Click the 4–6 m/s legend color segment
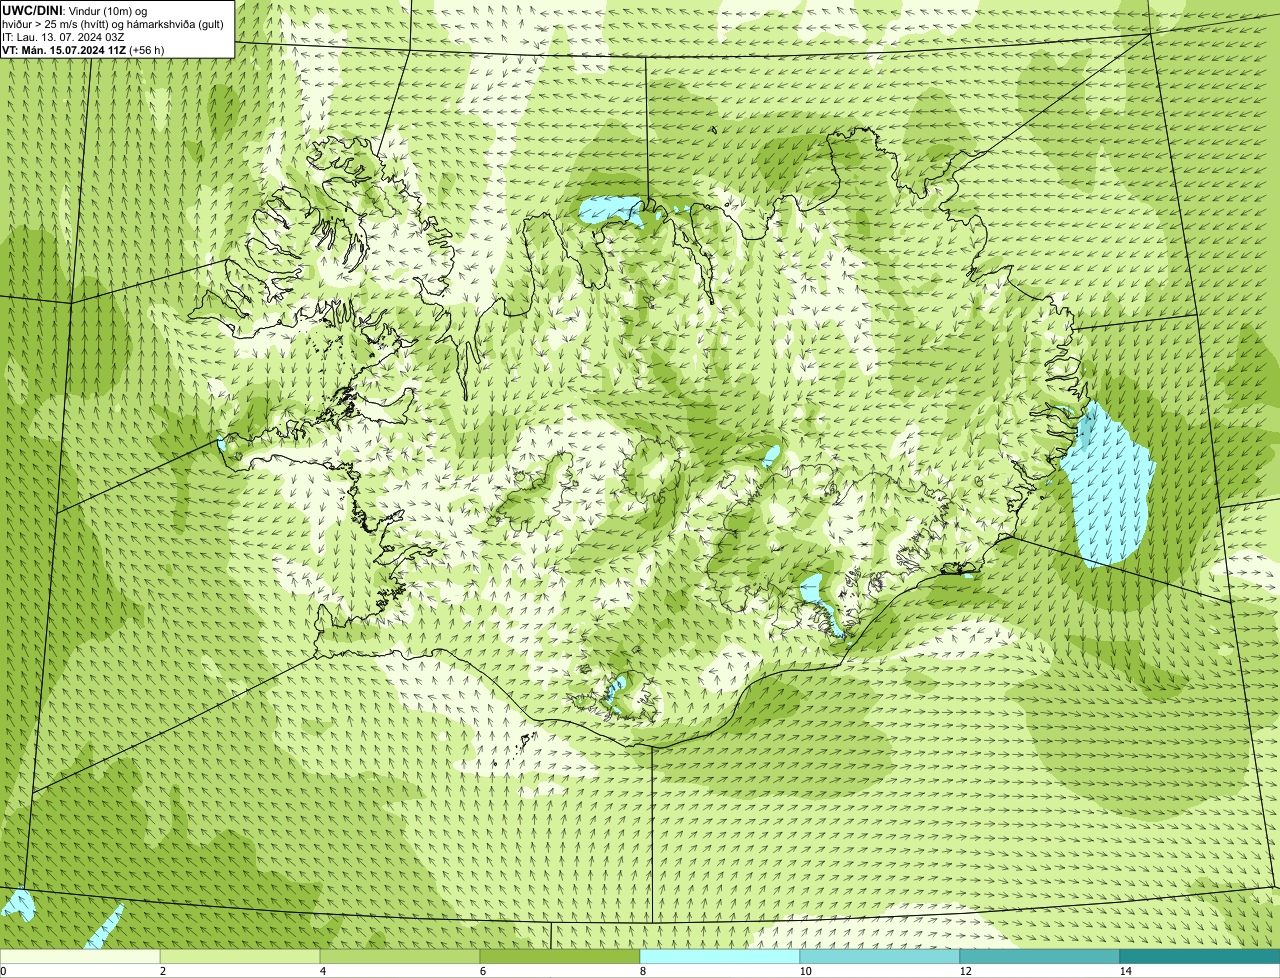1280x978 pixels. click(x=400, y=957)
